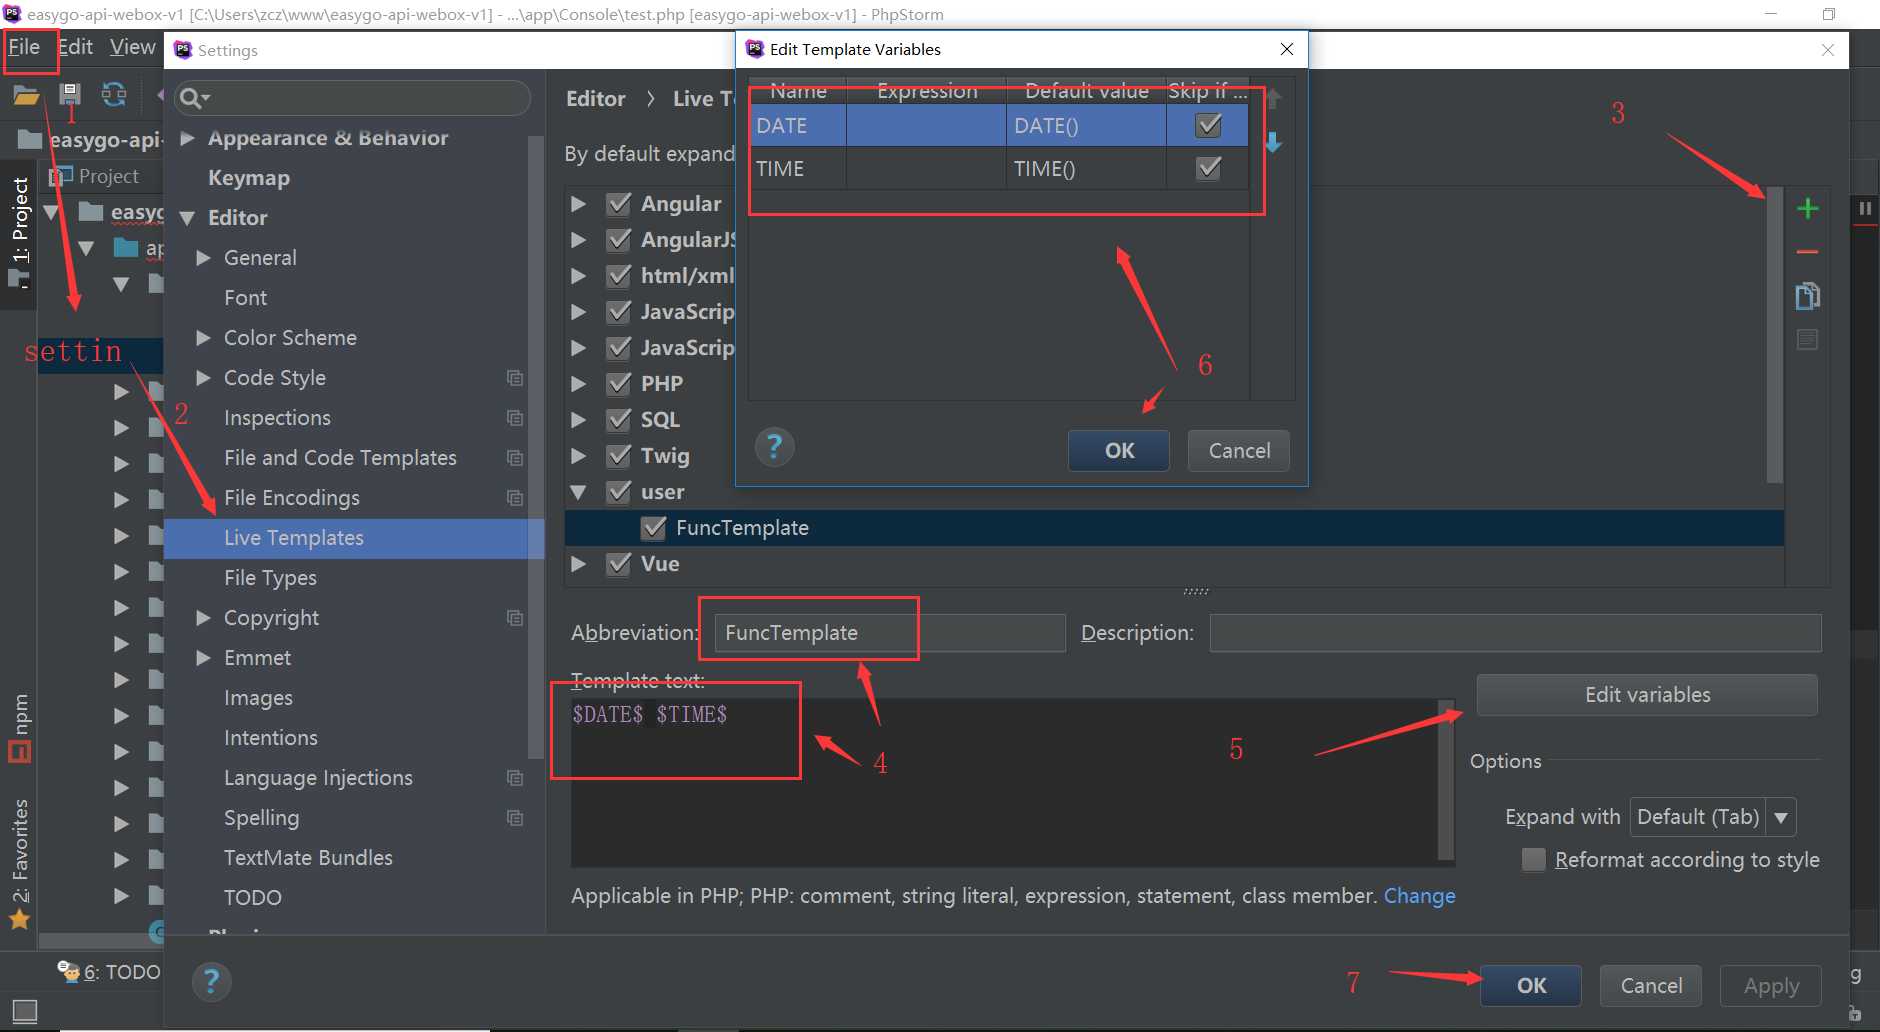Click the settings tree vertical scrollbar
This screenshot has height=1032, width=1880.
[x=535, y=448]
